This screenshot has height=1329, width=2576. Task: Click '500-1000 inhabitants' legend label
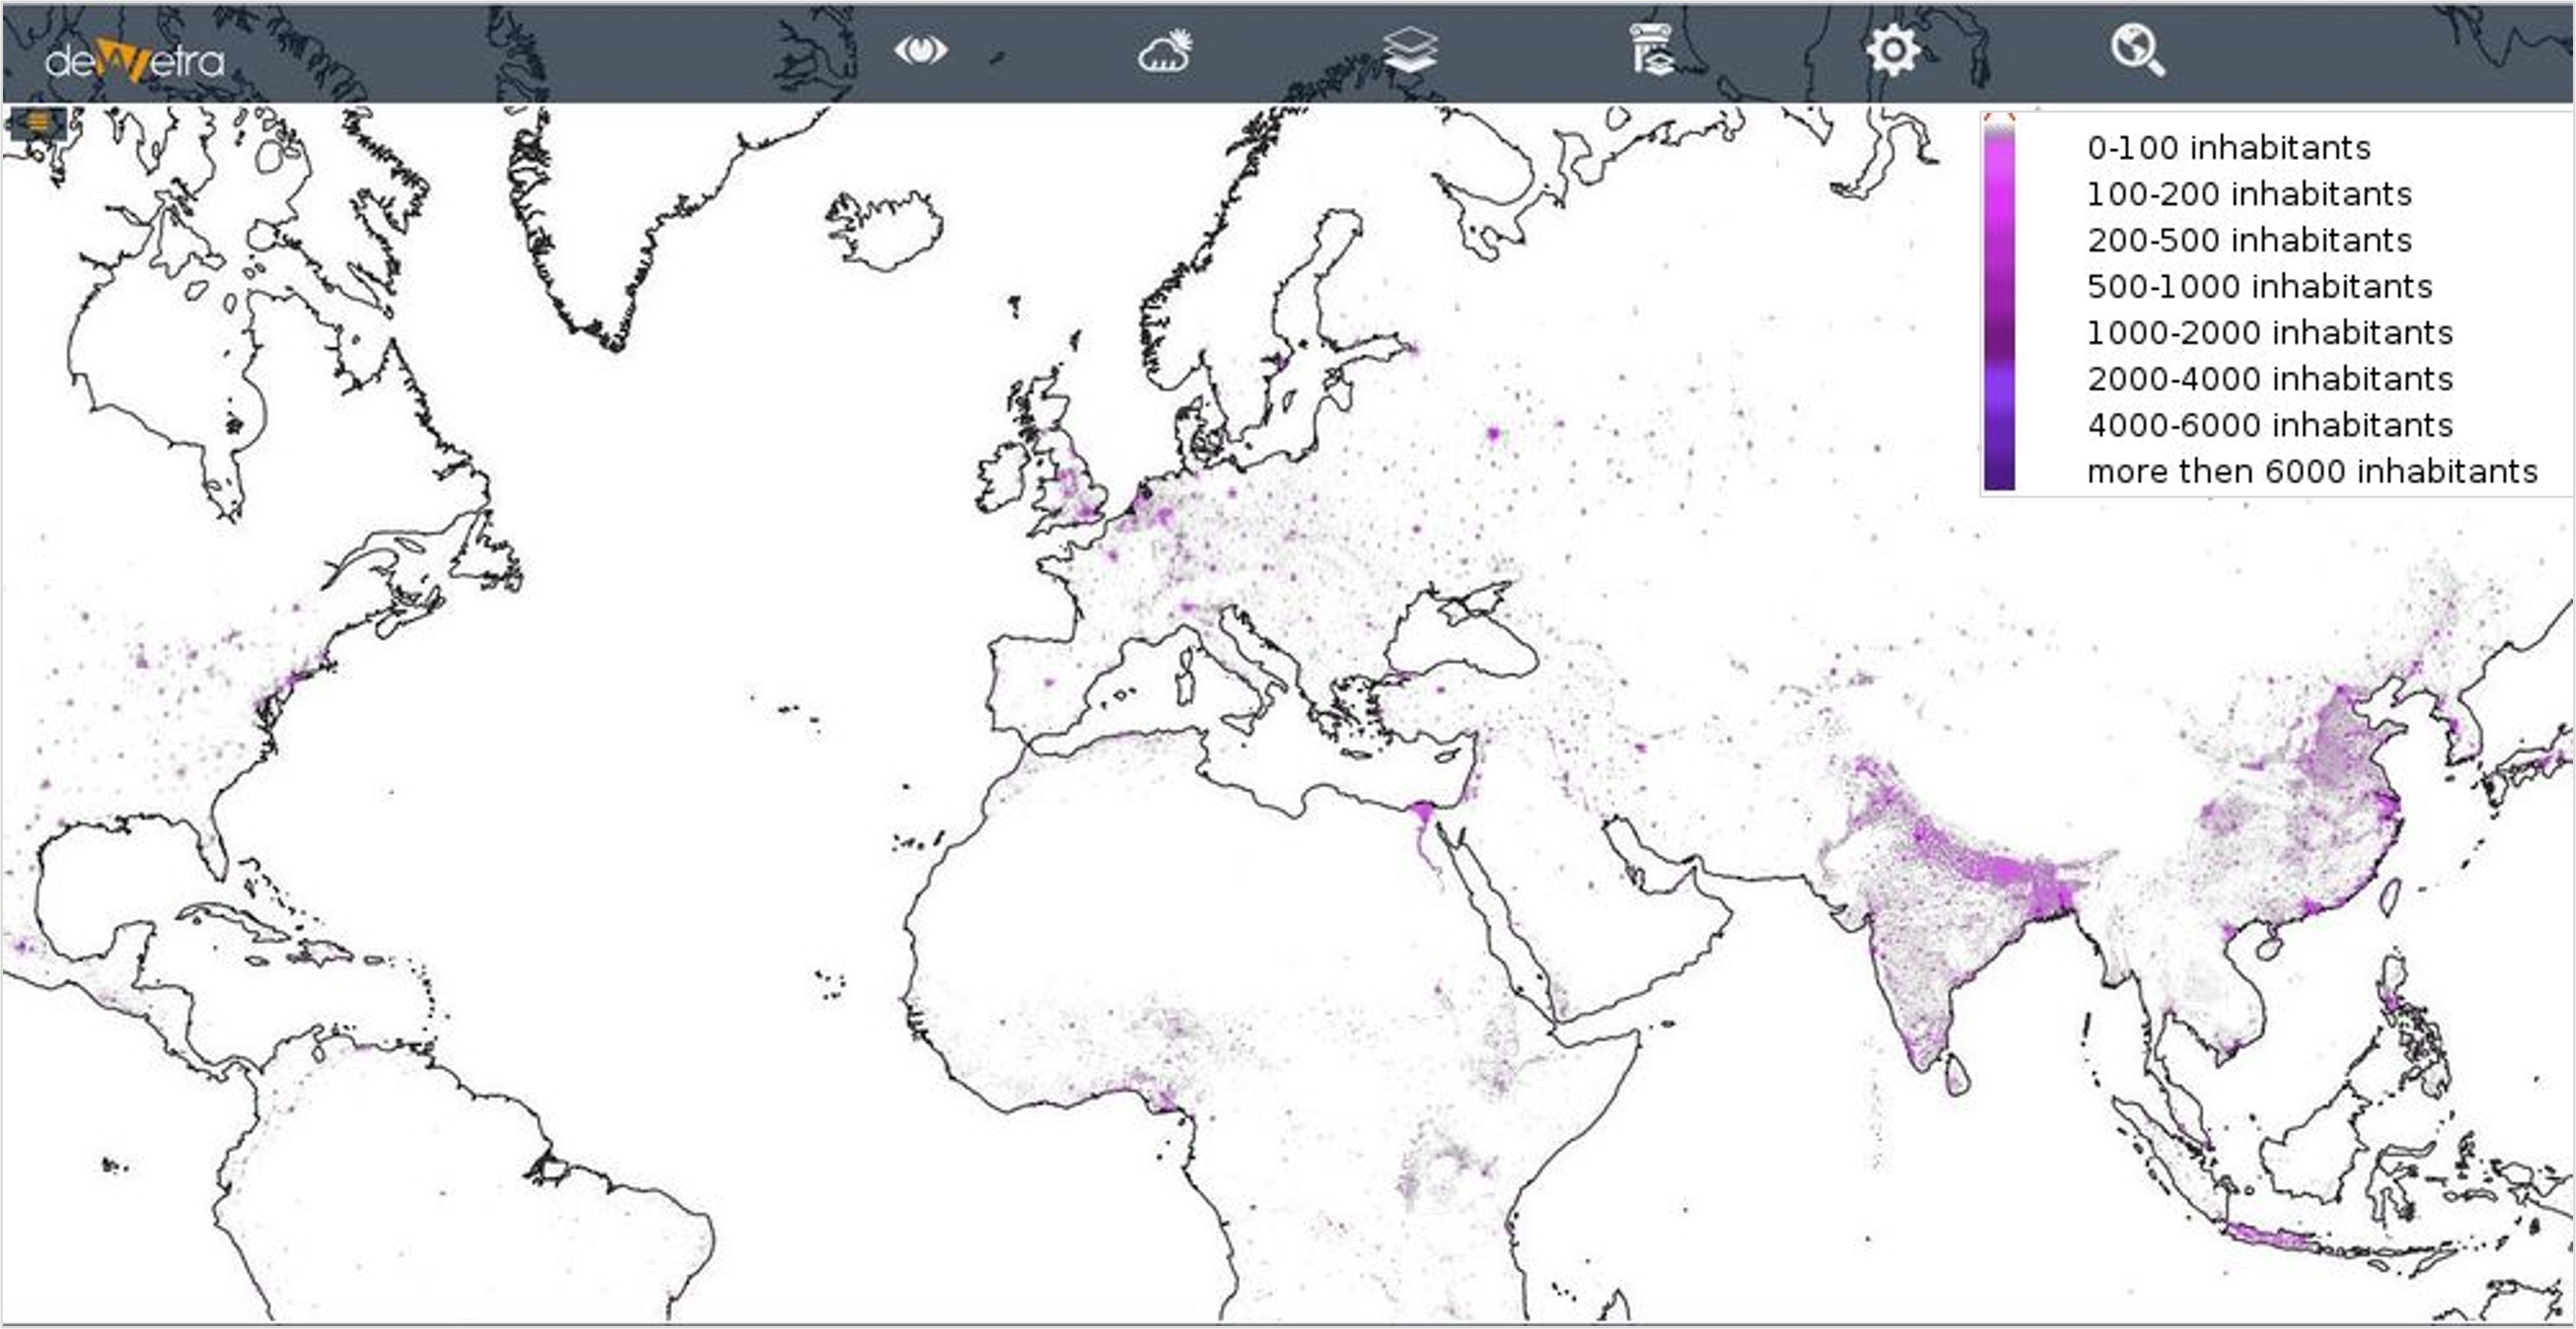(x=2259, y=286)
